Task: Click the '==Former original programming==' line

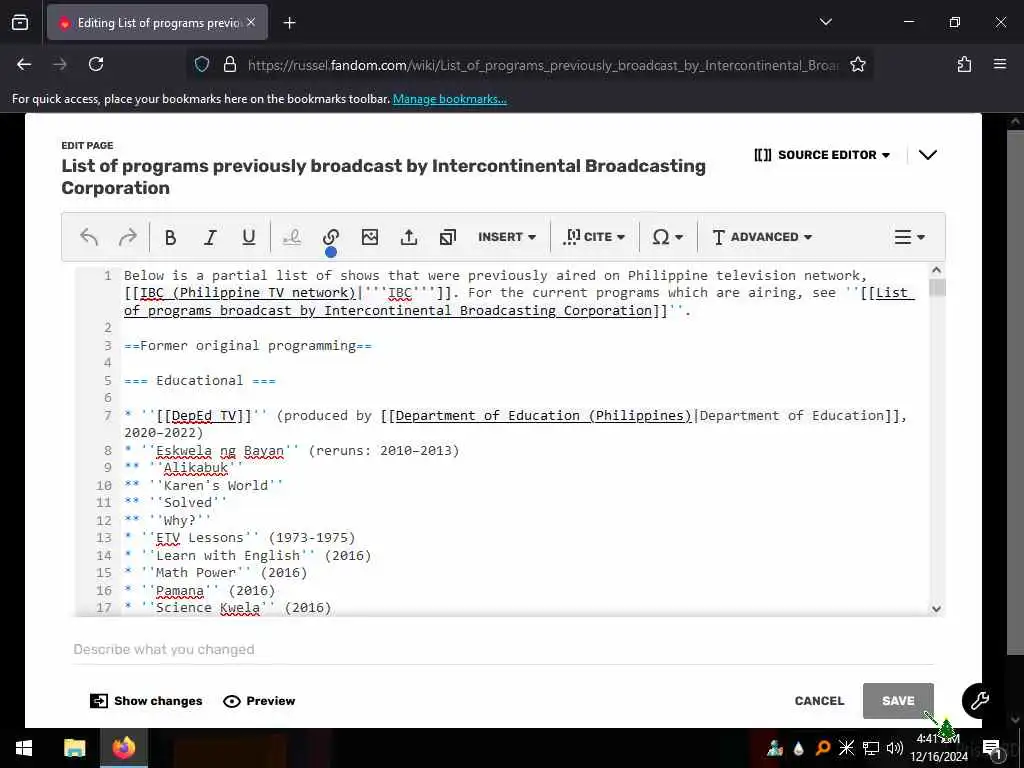Action: pyautogui.click(x=248, y=345)
